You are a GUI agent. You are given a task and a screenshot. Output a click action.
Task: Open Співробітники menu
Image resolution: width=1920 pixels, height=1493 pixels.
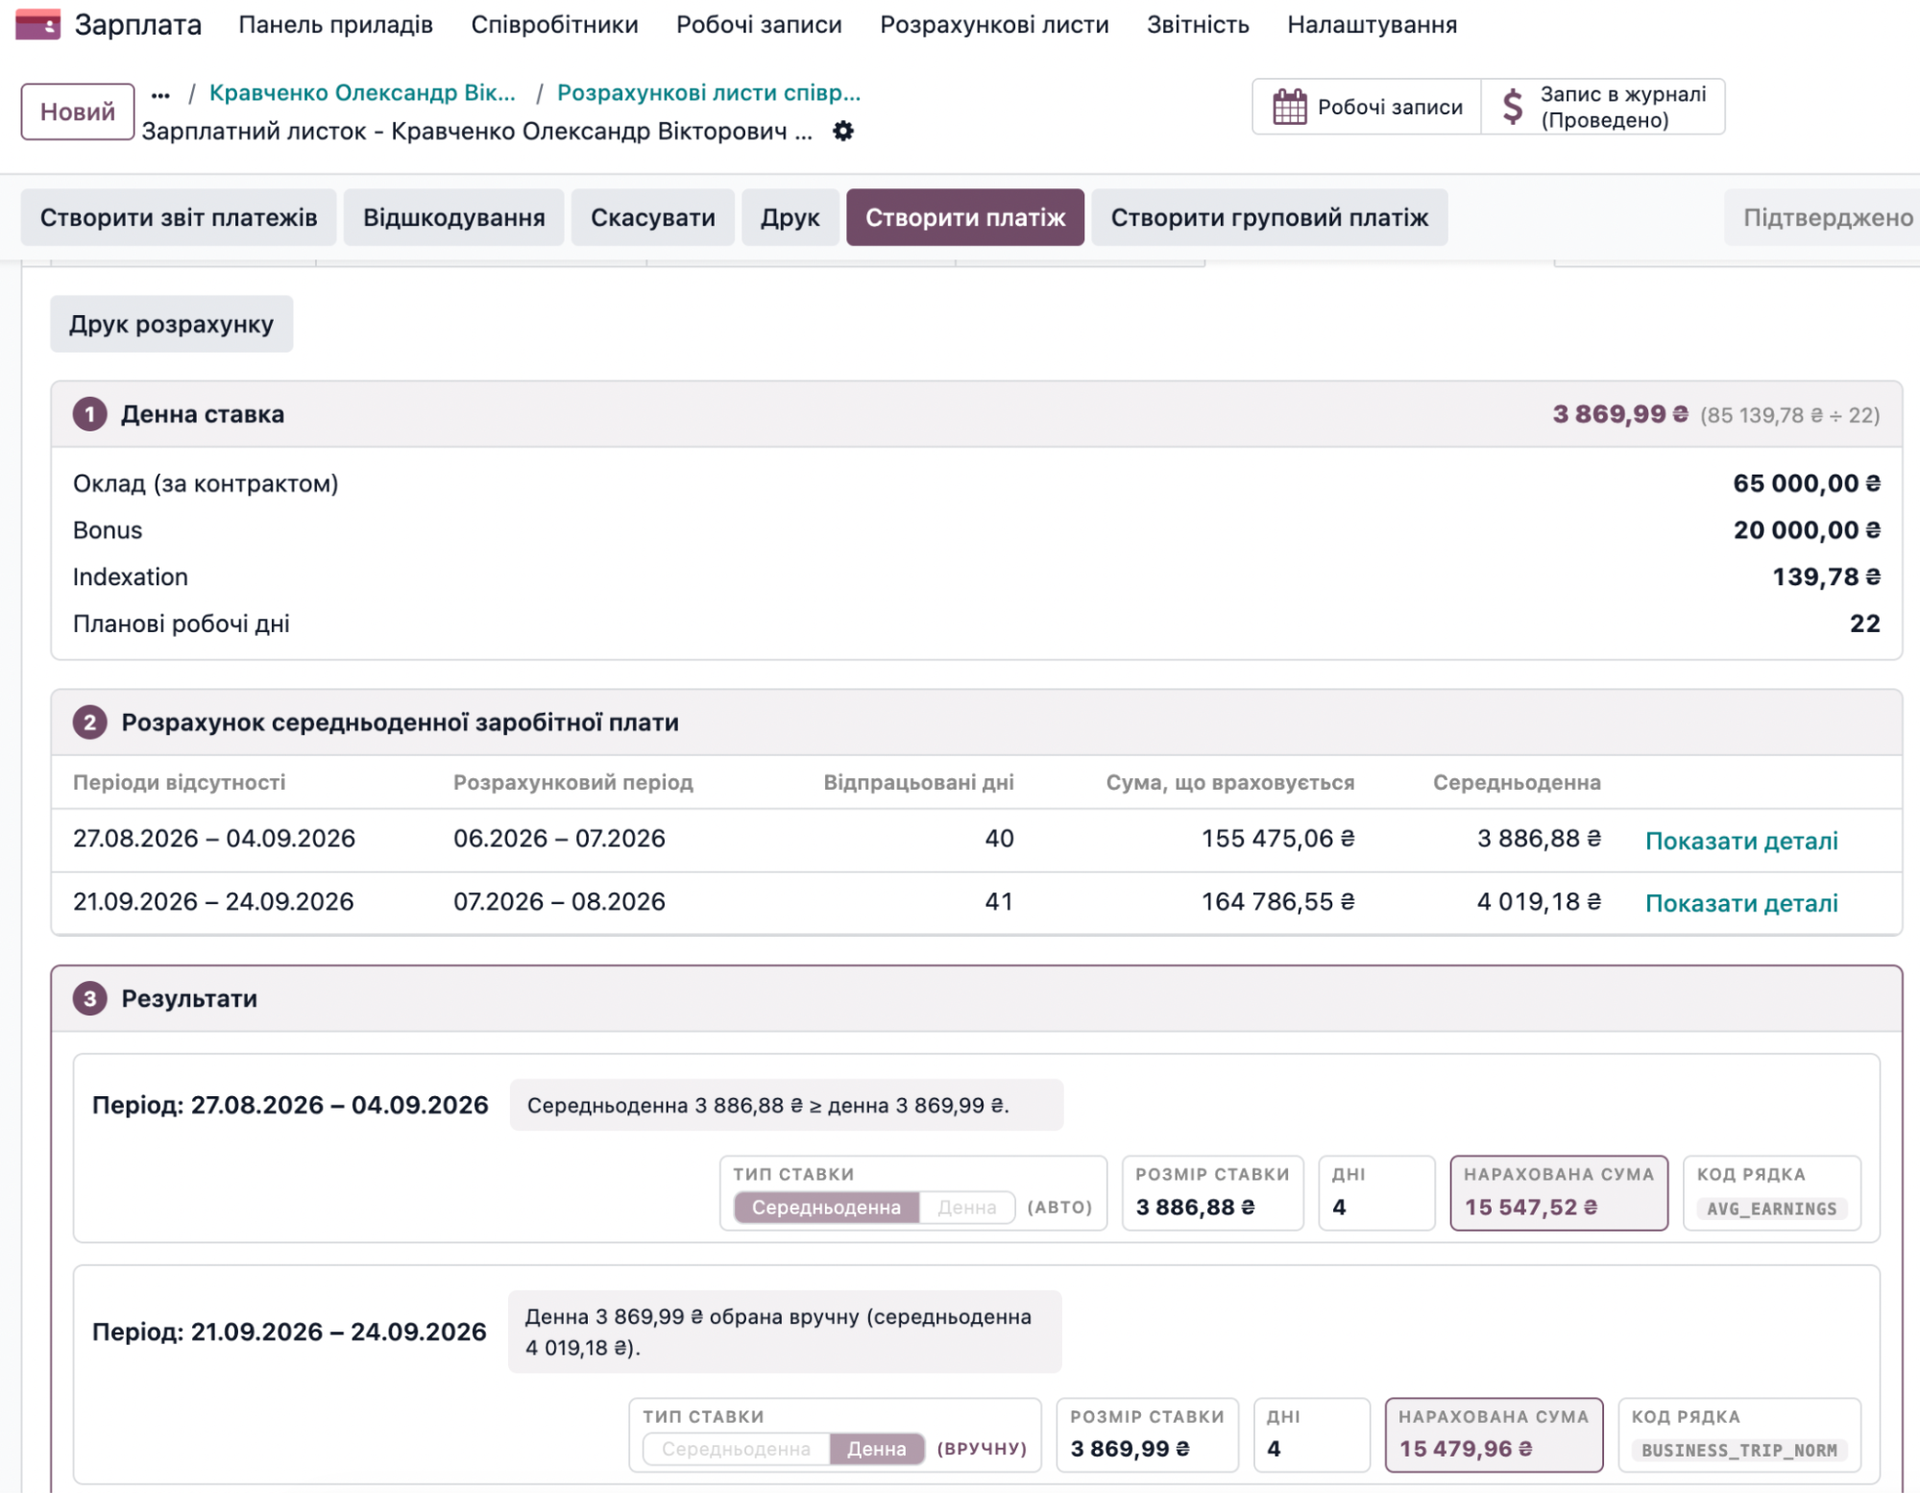tap(554, 24)
